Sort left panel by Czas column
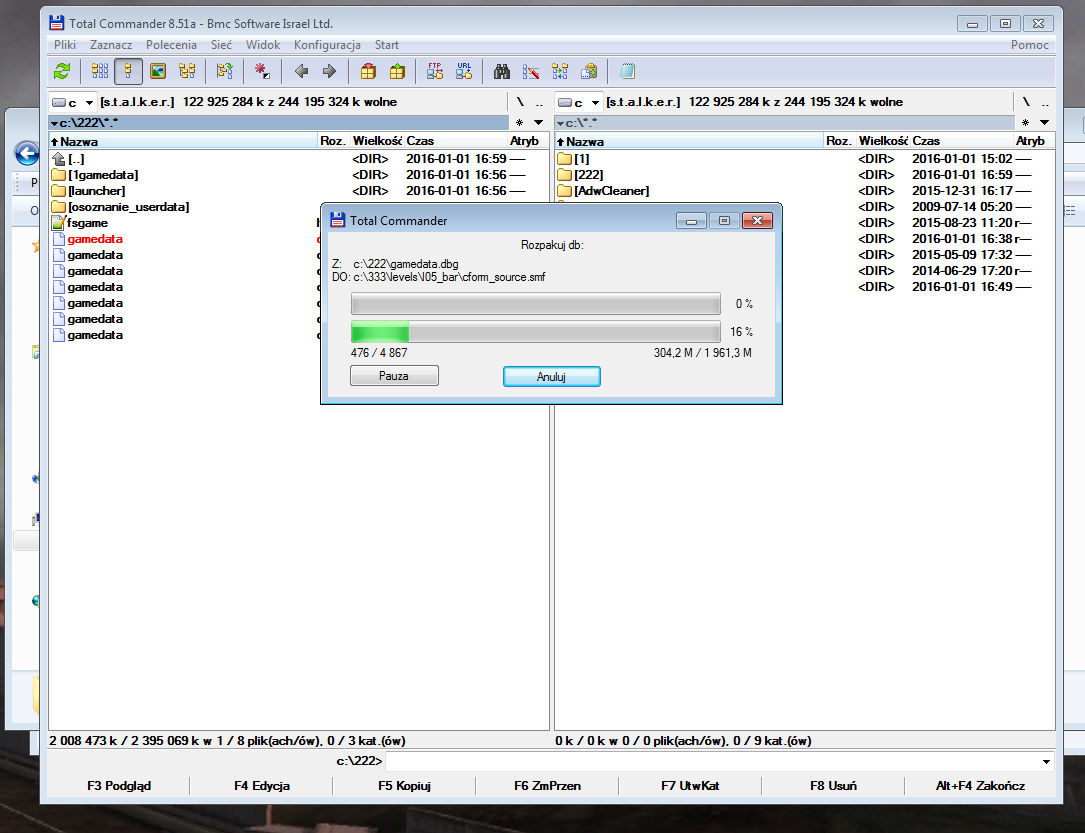This screenshot has width=1085, height=833. pyautogui.click(x=455, y=141)
